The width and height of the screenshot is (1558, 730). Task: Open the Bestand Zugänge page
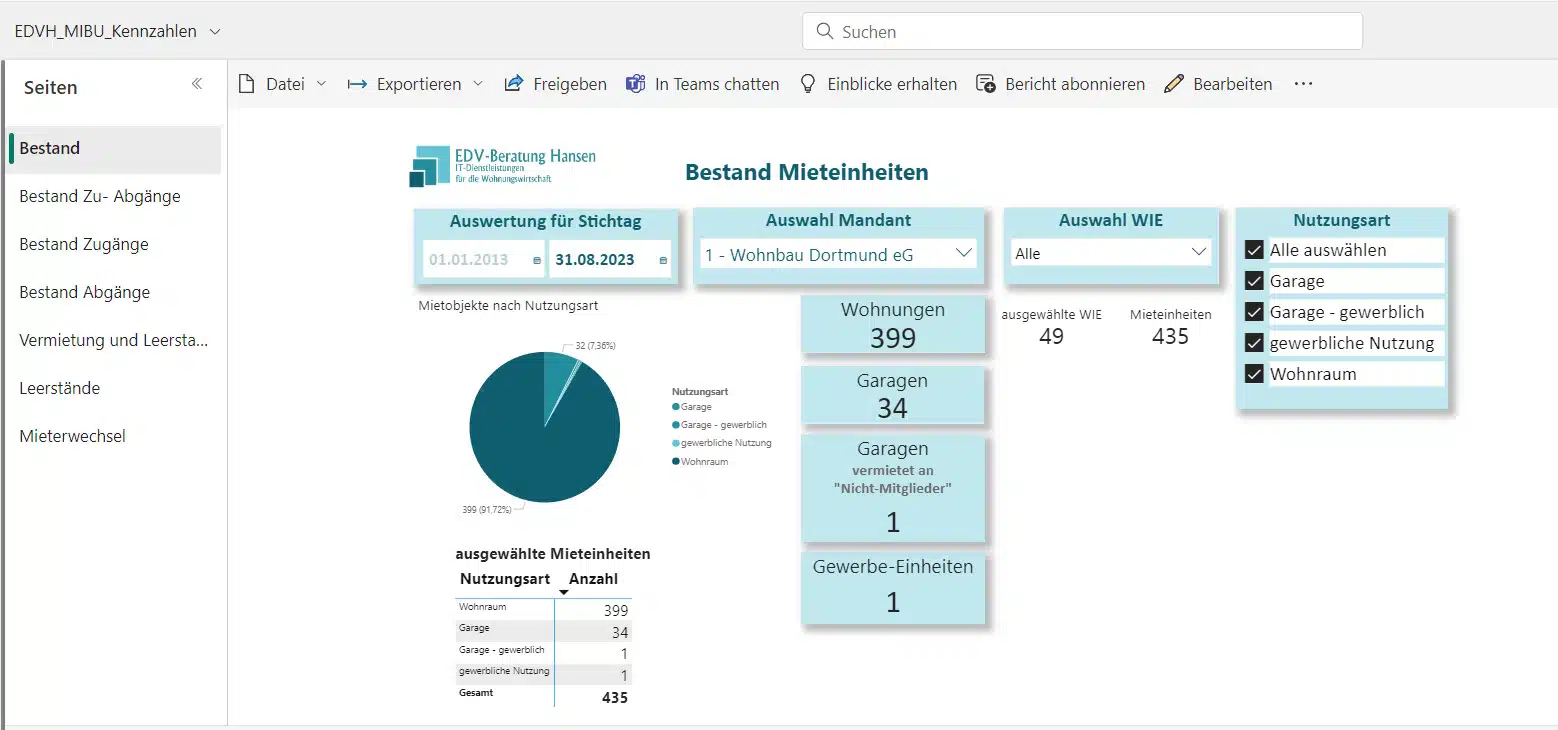[84, 244]
